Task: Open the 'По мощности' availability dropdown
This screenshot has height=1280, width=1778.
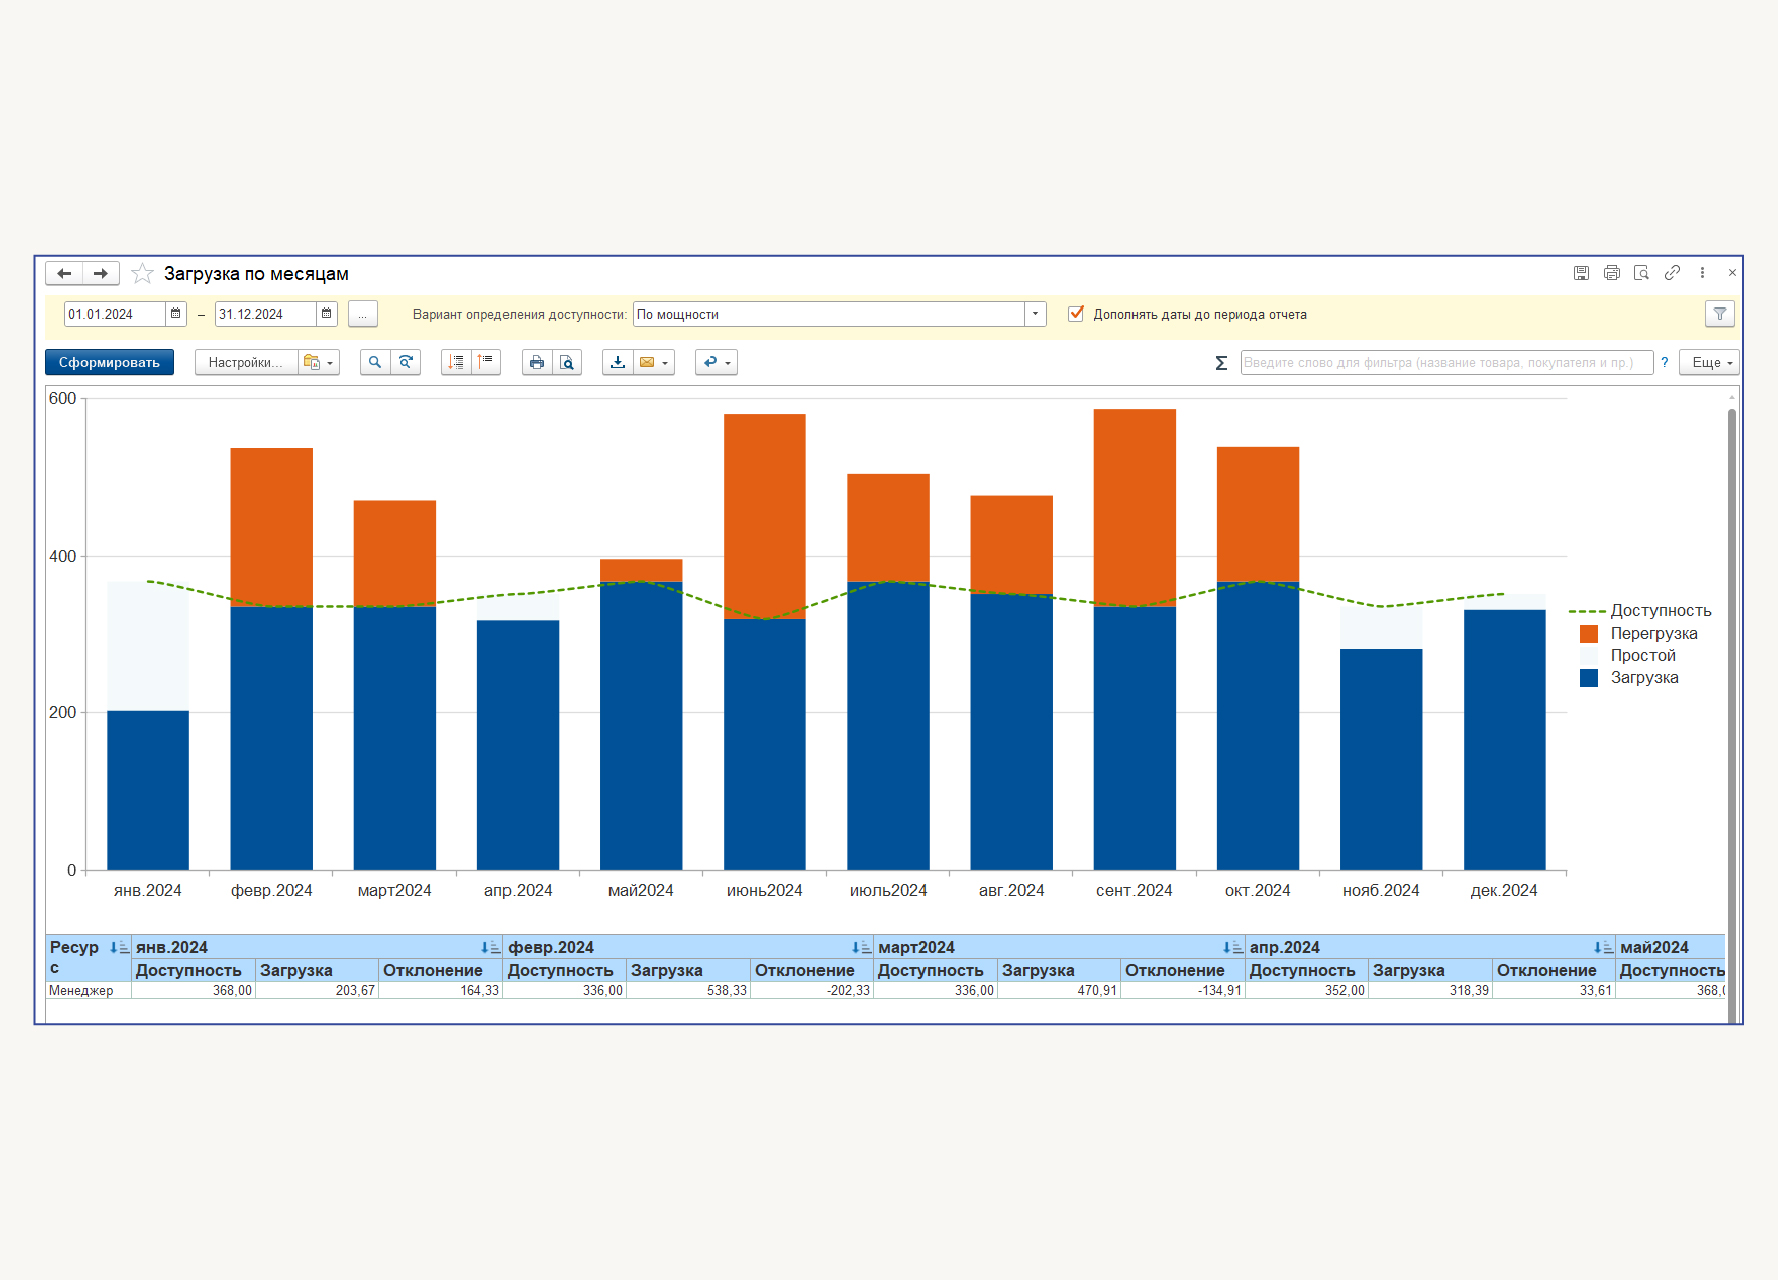Action: pos(1035,314)
